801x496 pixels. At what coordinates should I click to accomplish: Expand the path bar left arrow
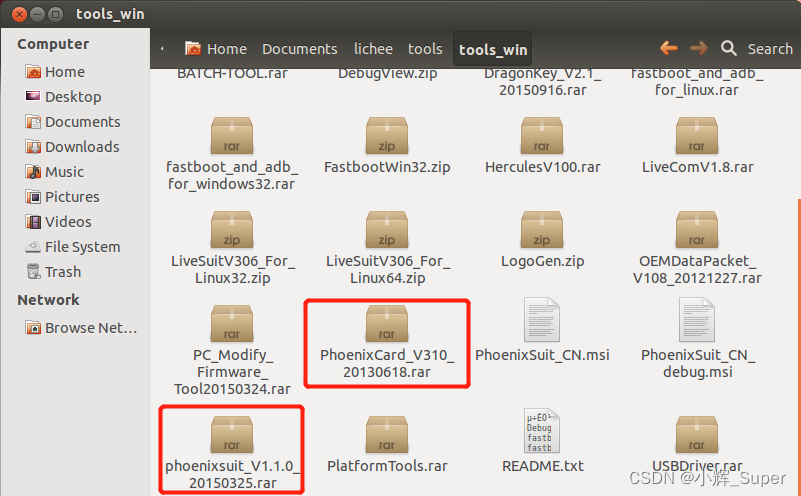click(x=162, y=49)
